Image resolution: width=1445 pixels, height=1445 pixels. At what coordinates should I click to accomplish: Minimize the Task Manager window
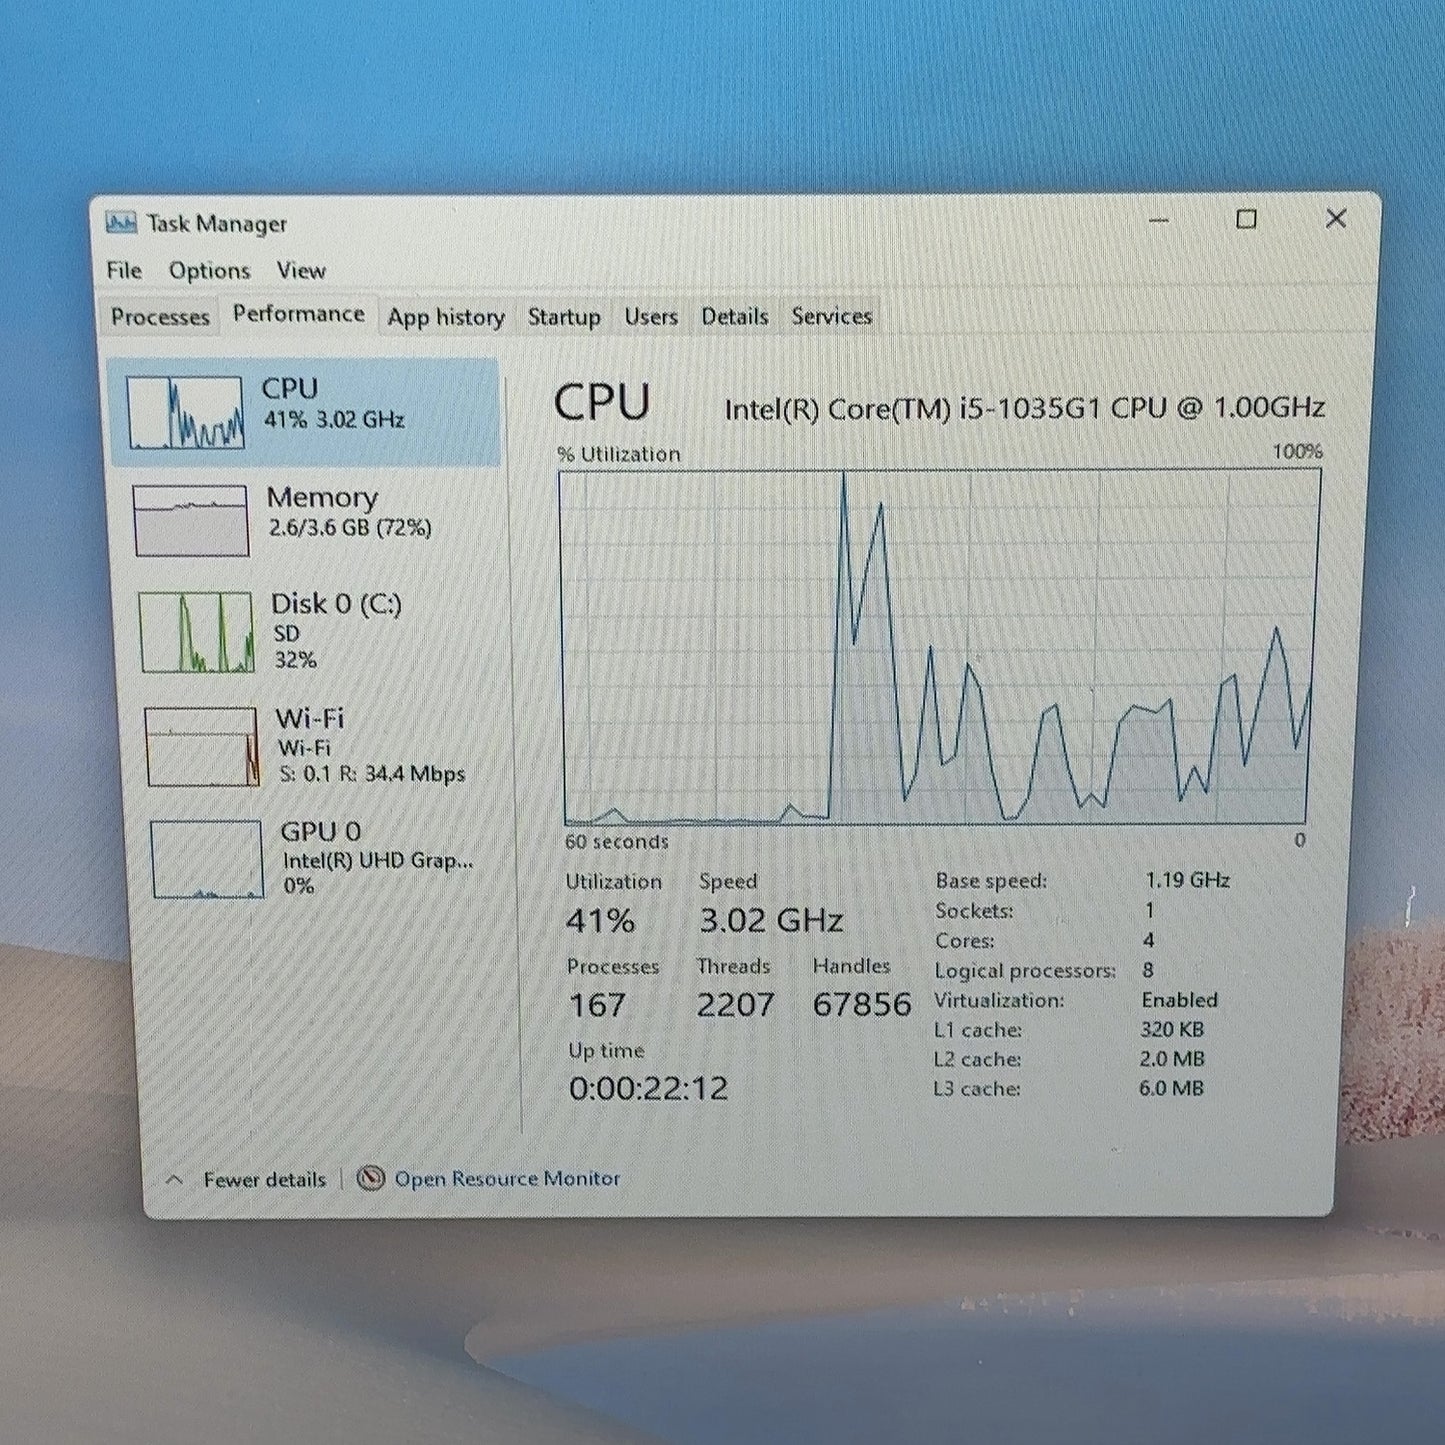[1159, 219]
